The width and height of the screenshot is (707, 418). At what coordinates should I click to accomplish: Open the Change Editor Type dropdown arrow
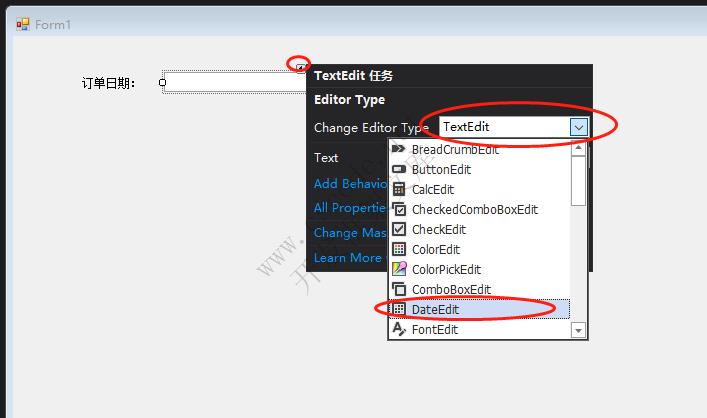(x=578, y=127)
